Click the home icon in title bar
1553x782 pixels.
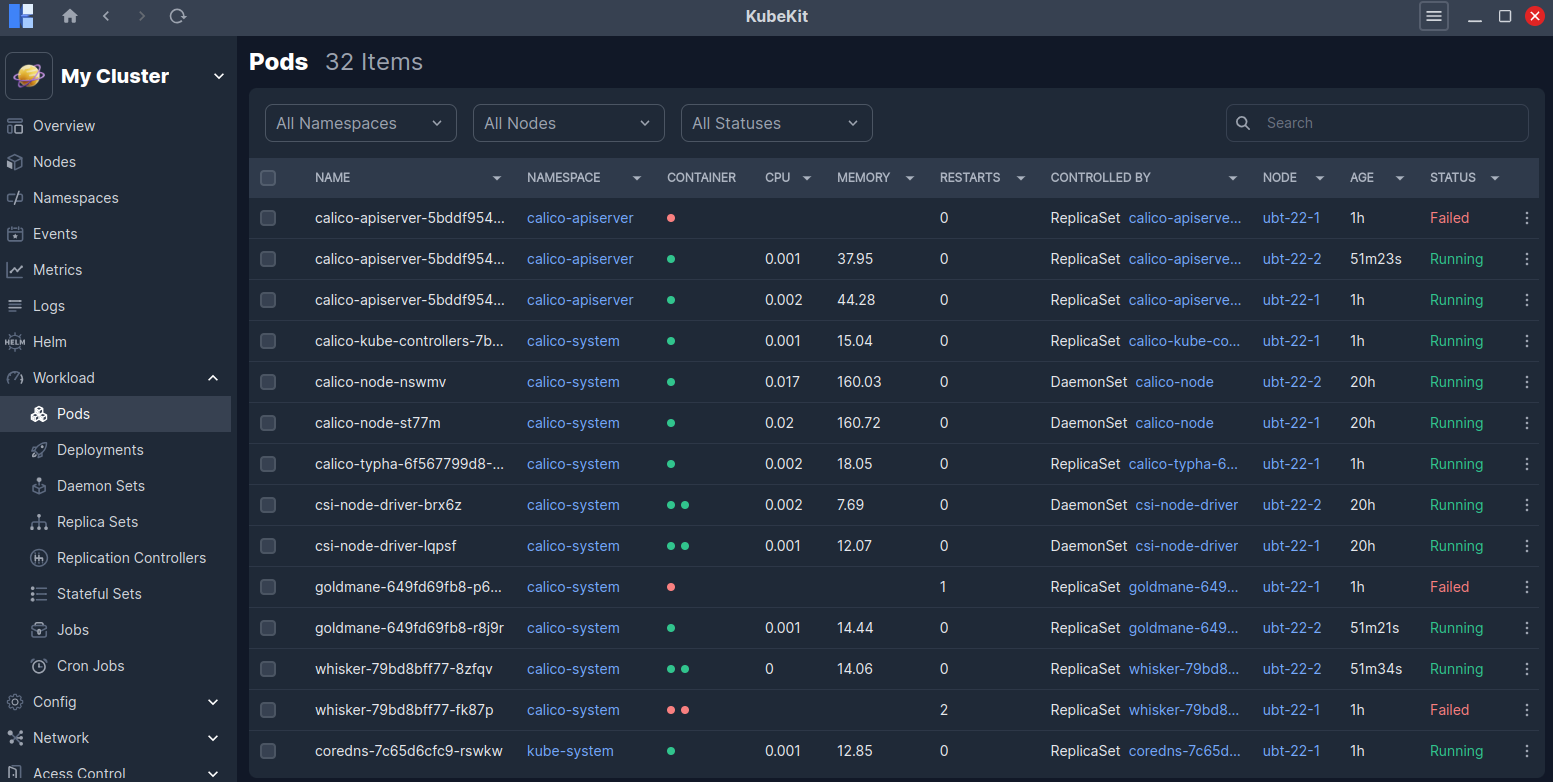(69, 16)
